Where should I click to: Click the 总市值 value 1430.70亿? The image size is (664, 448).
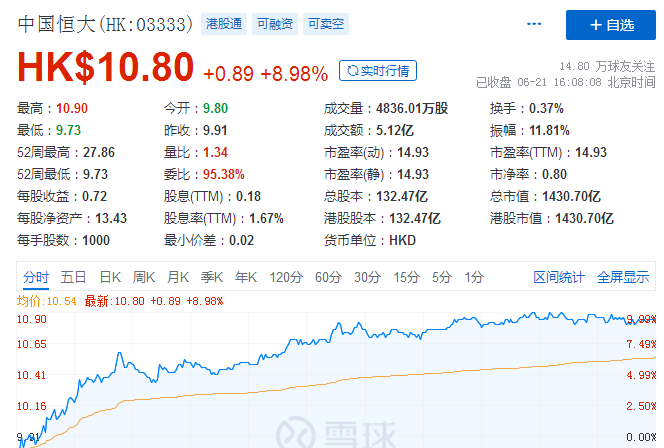571,196
